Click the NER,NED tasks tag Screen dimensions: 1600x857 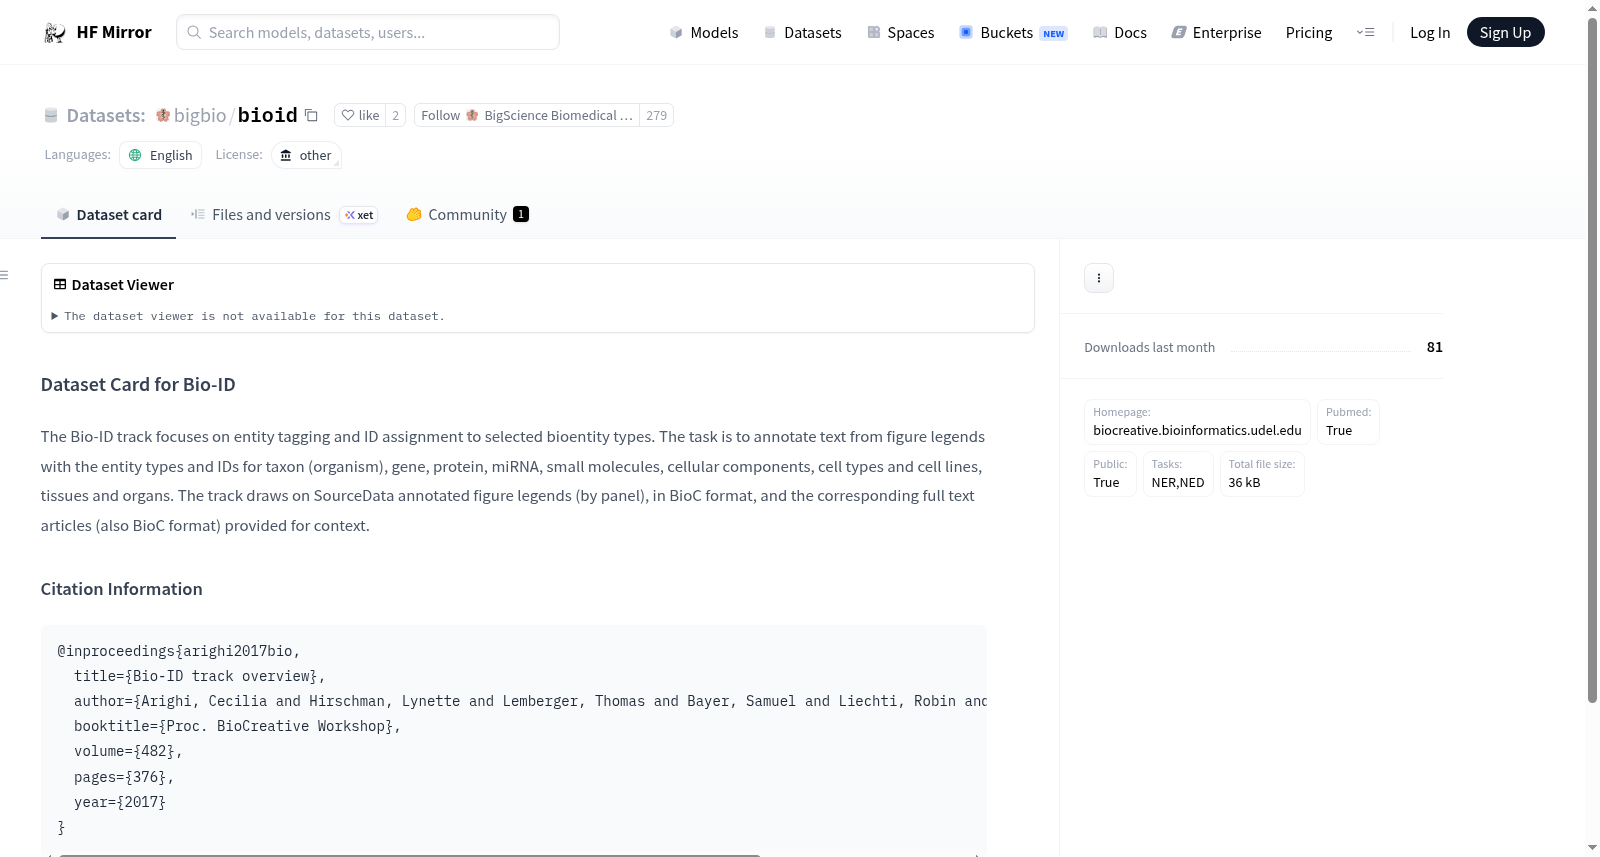1178,474
